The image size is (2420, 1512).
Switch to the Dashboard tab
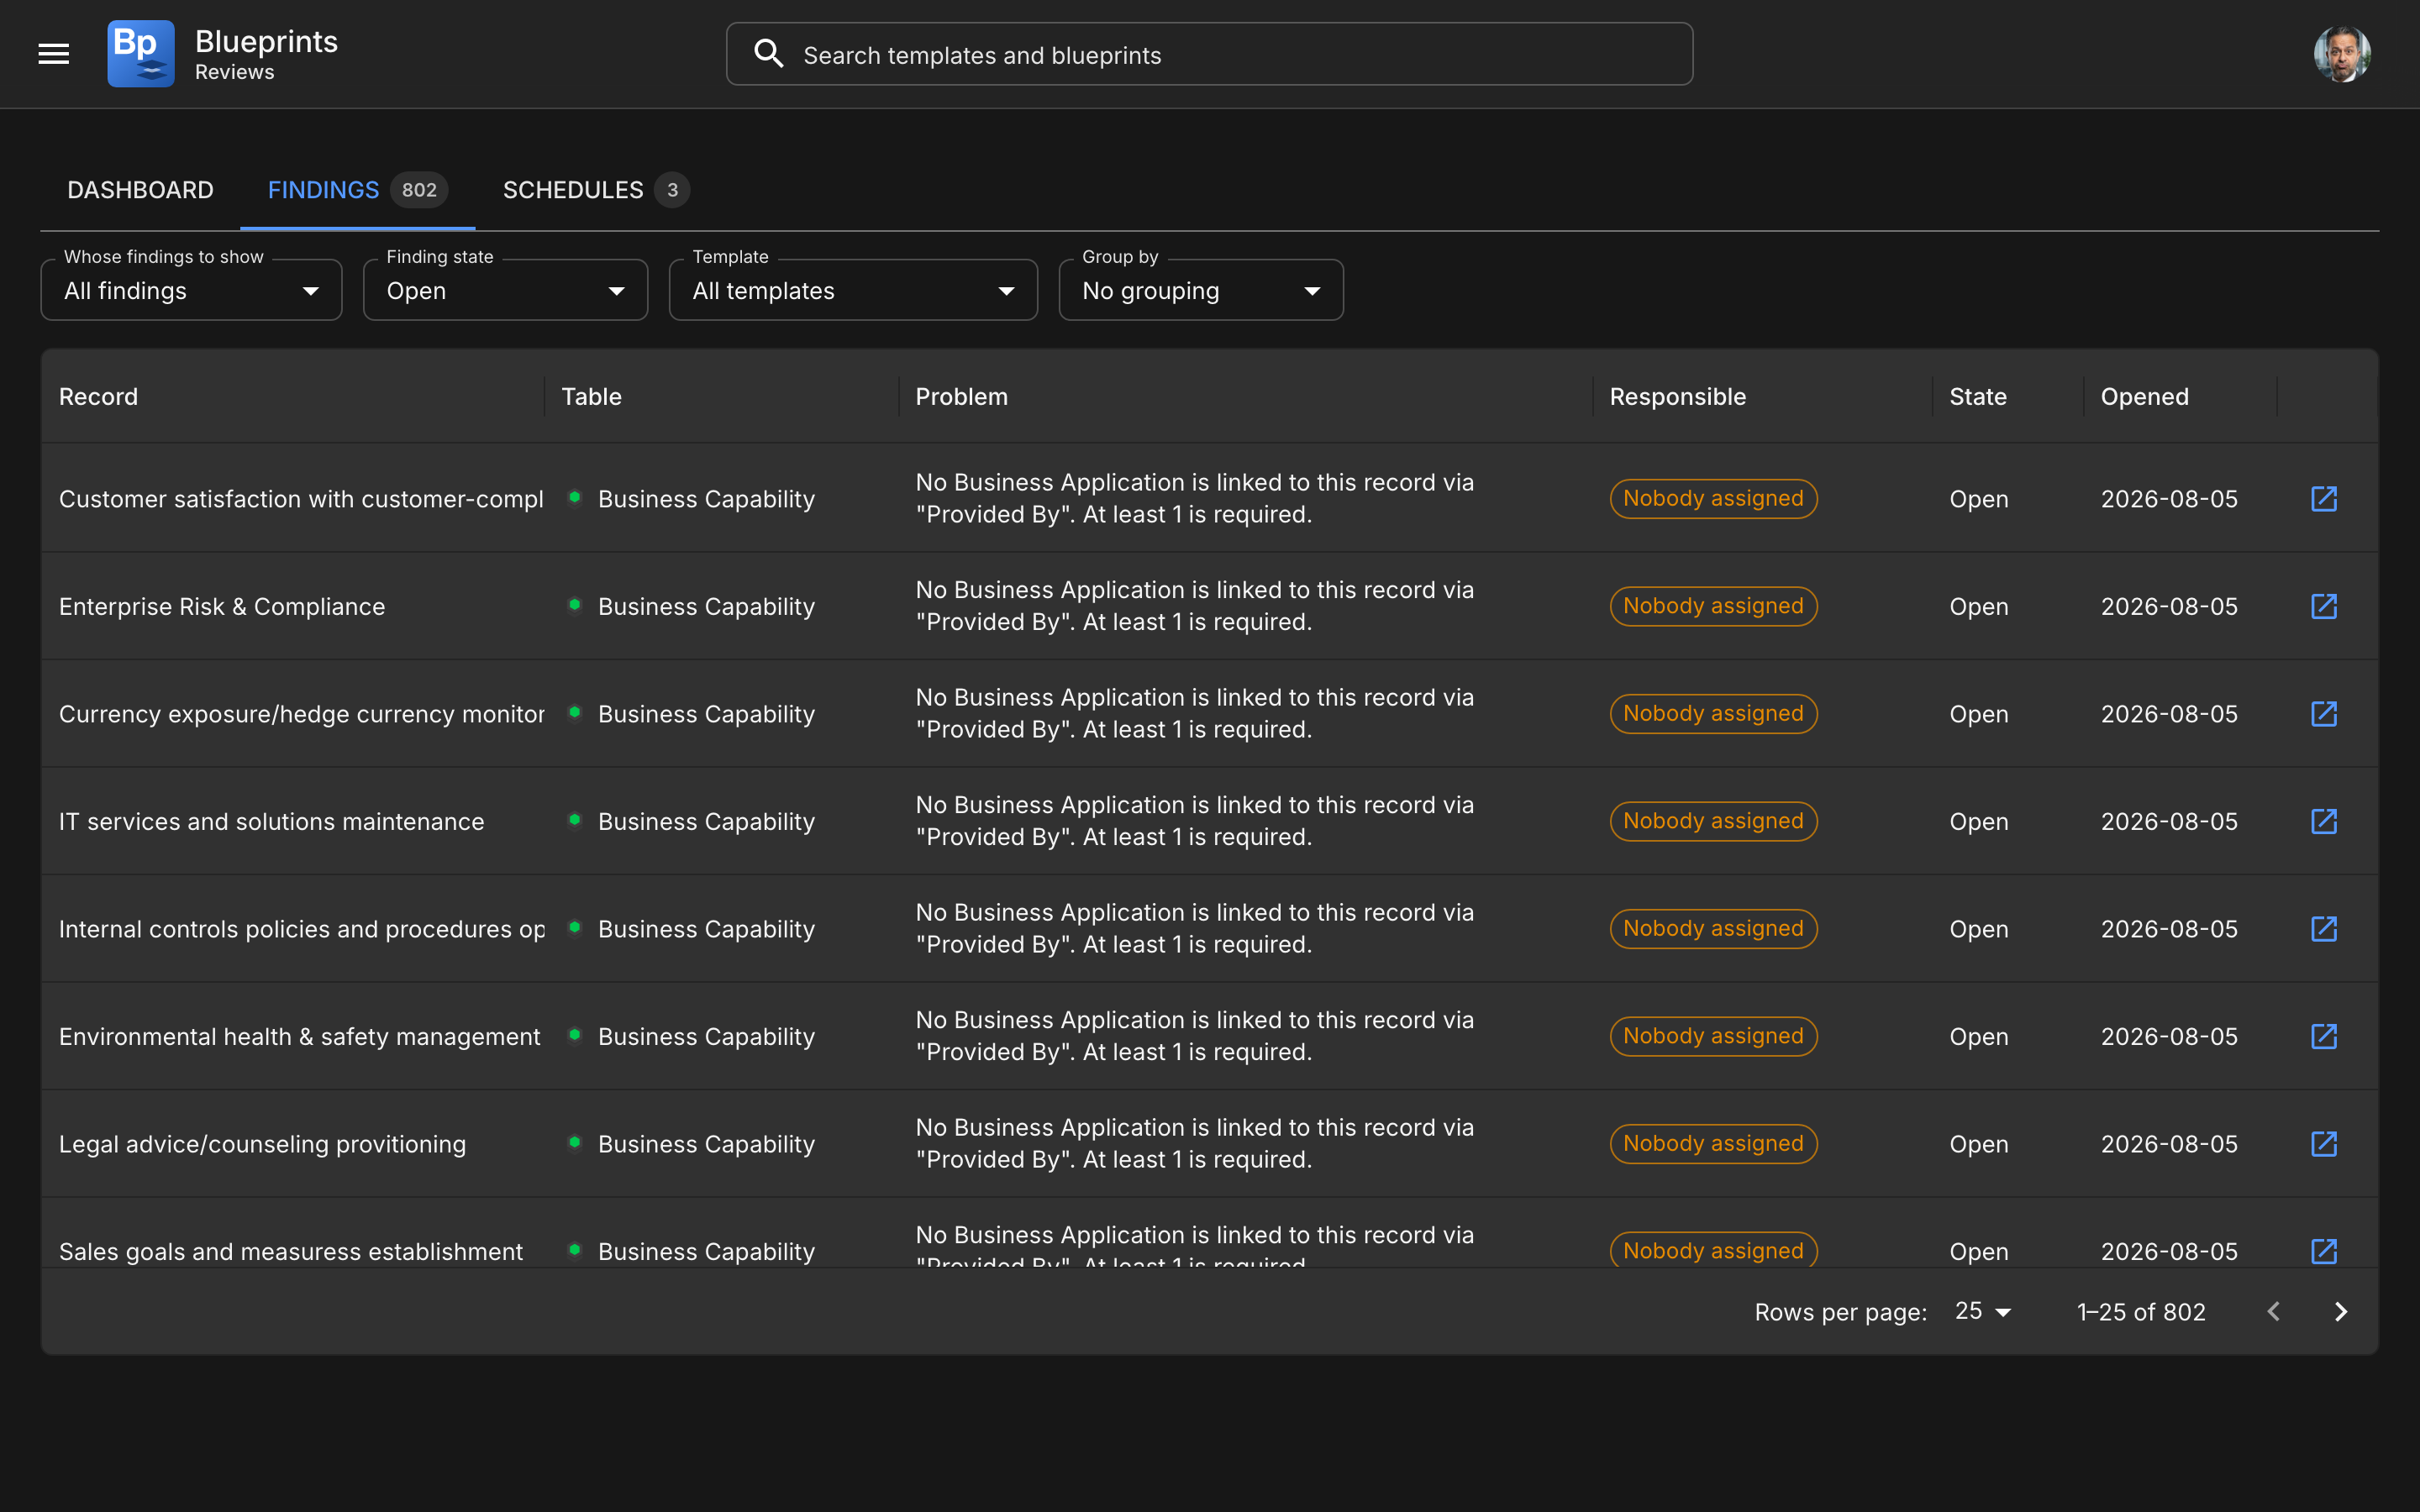140,190
